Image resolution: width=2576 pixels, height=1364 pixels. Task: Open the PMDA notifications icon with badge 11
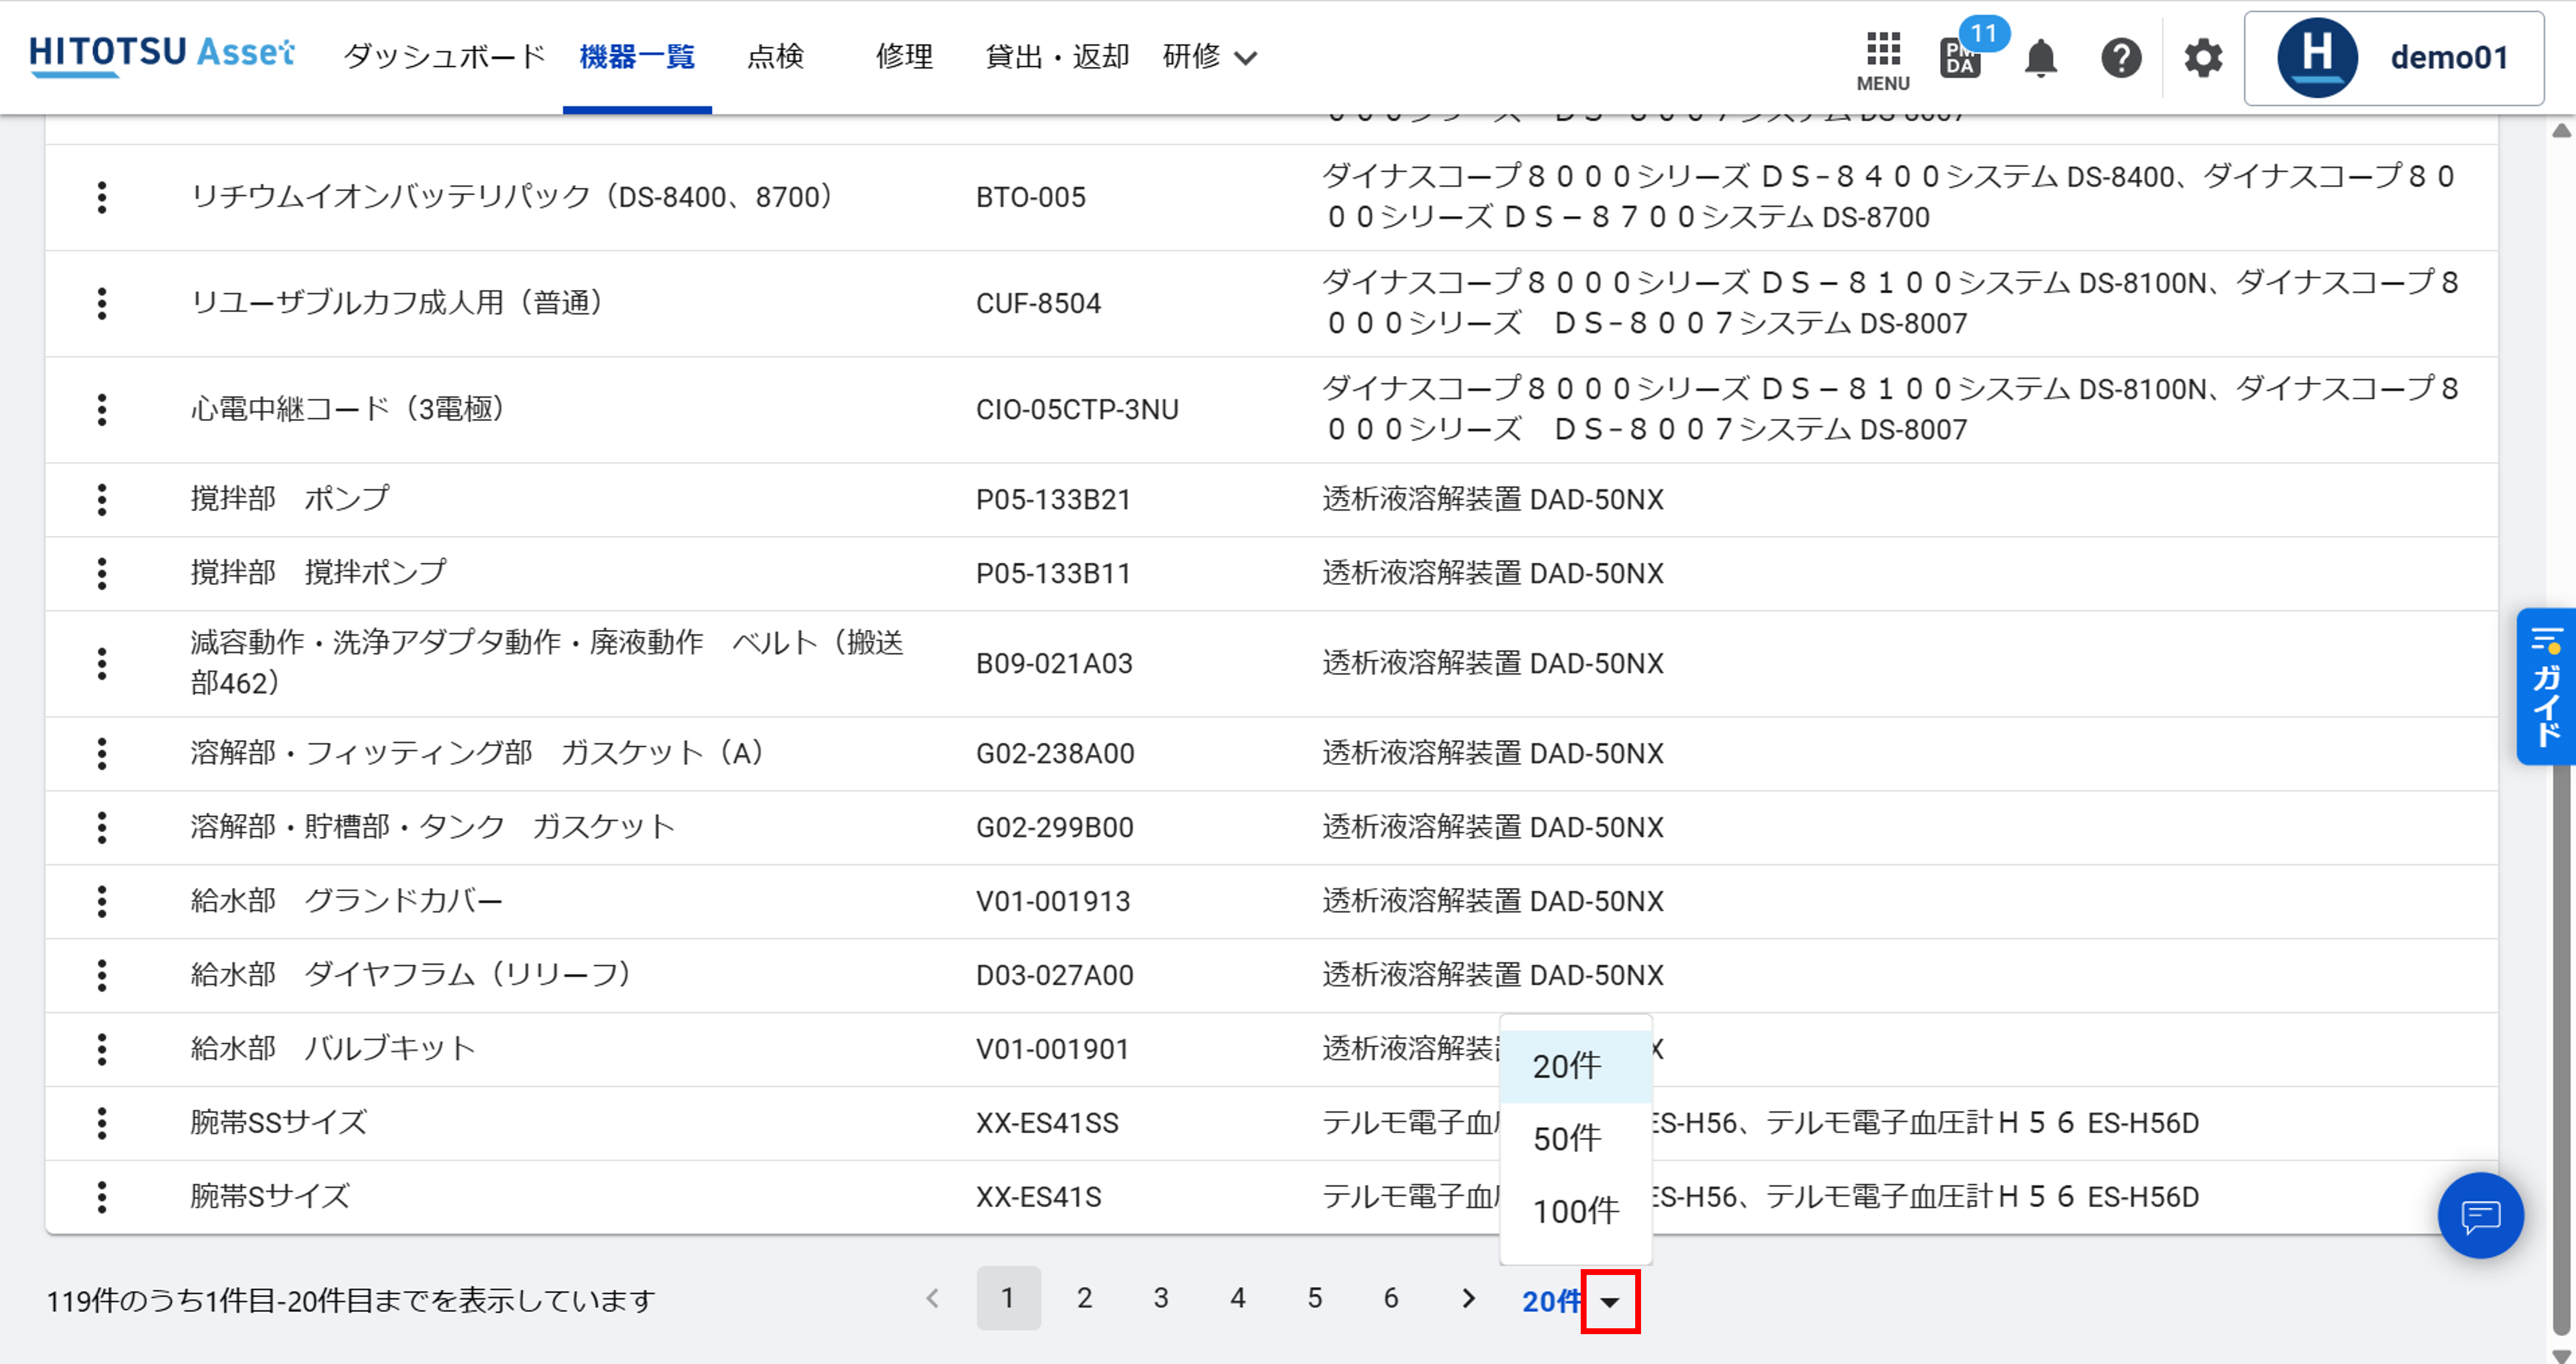[x=1962, y=58]
